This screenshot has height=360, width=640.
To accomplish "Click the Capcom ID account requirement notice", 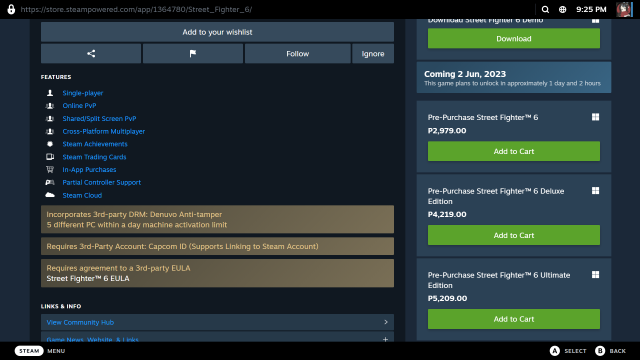I will (217, 246).
